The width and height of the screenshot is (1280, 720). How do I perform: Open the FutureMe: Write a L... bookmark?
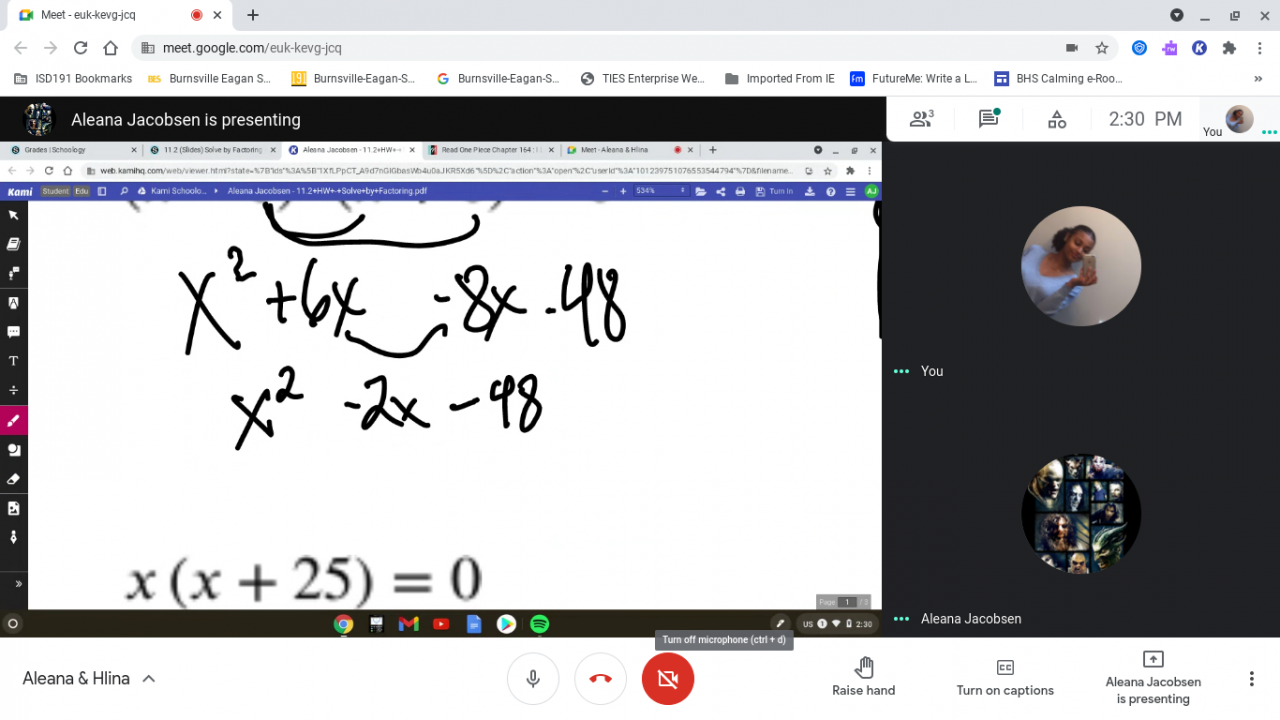913,79
